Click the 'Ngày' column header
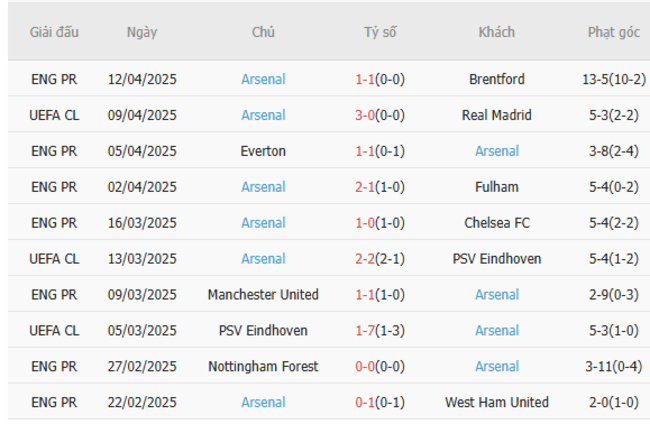Viewport: 650px width, 433px height. click(142, 32)
